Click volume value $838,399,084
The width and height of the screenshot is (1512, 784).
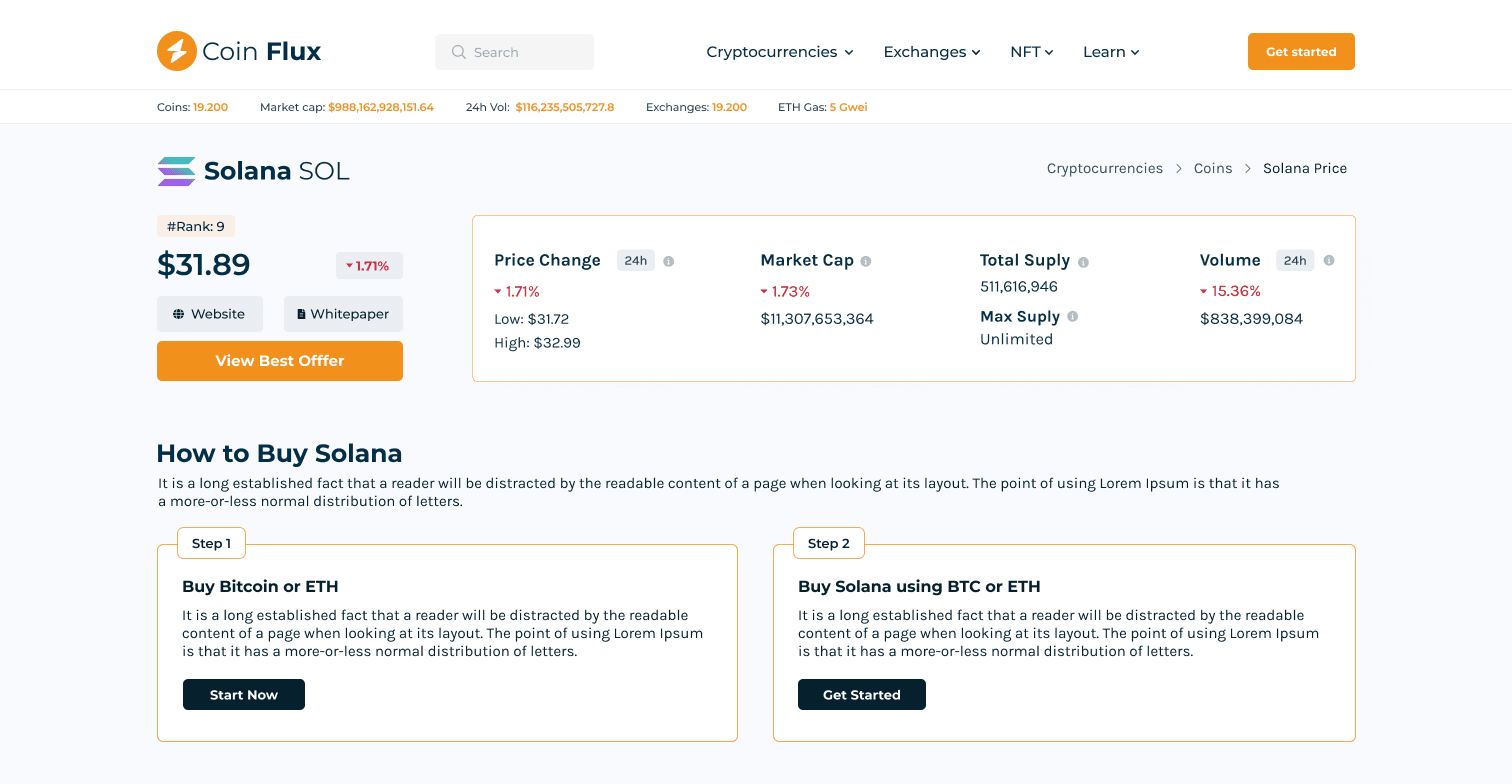tap(1251, 319)
